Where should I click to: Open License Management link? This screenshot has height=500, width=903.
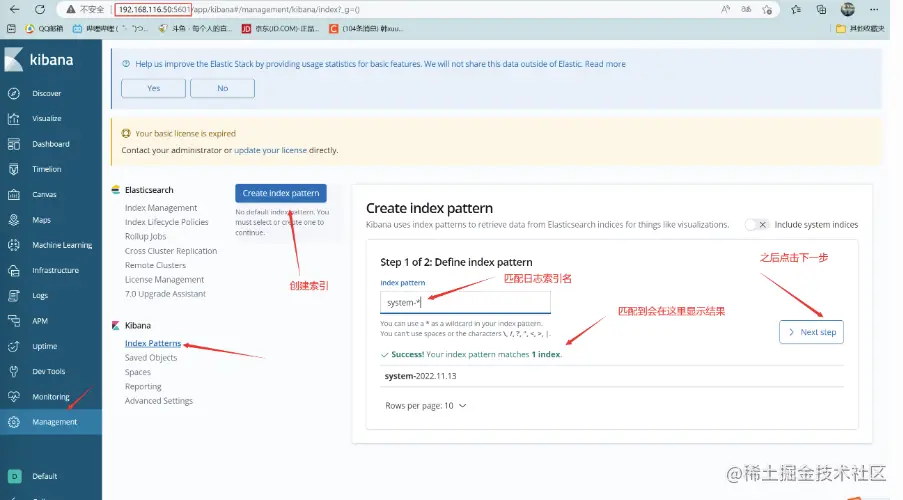click(164, 280)
